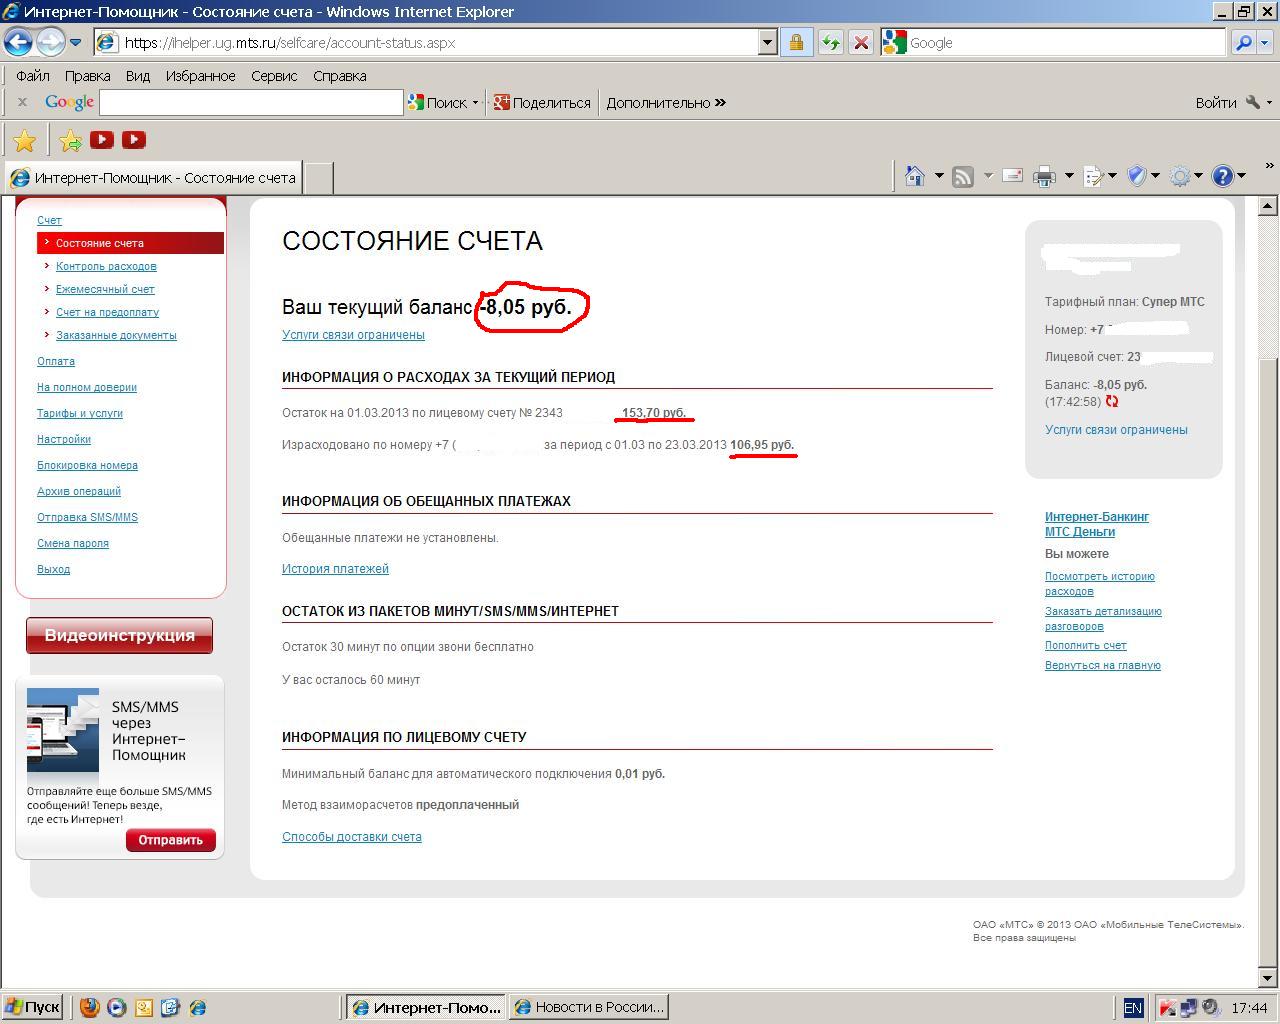Expand the Tools gear dropdown in command bar
This screenshot has height=1024, width=1280.
(x=1198, y=177)
